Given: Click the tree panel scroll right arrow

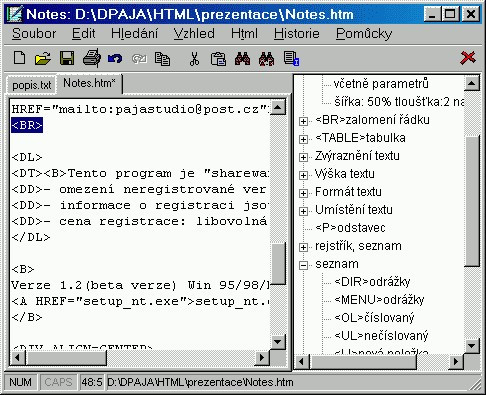Looking at the screenshot, I should (x=456, y=361).
